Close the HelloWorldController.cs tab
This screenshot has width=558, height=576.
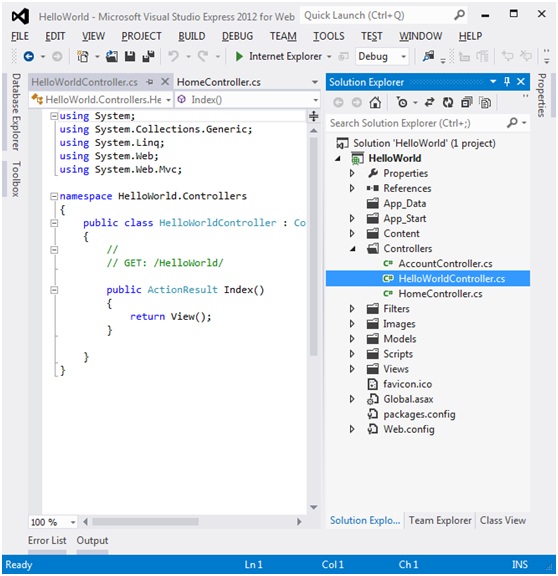point(165,82)
